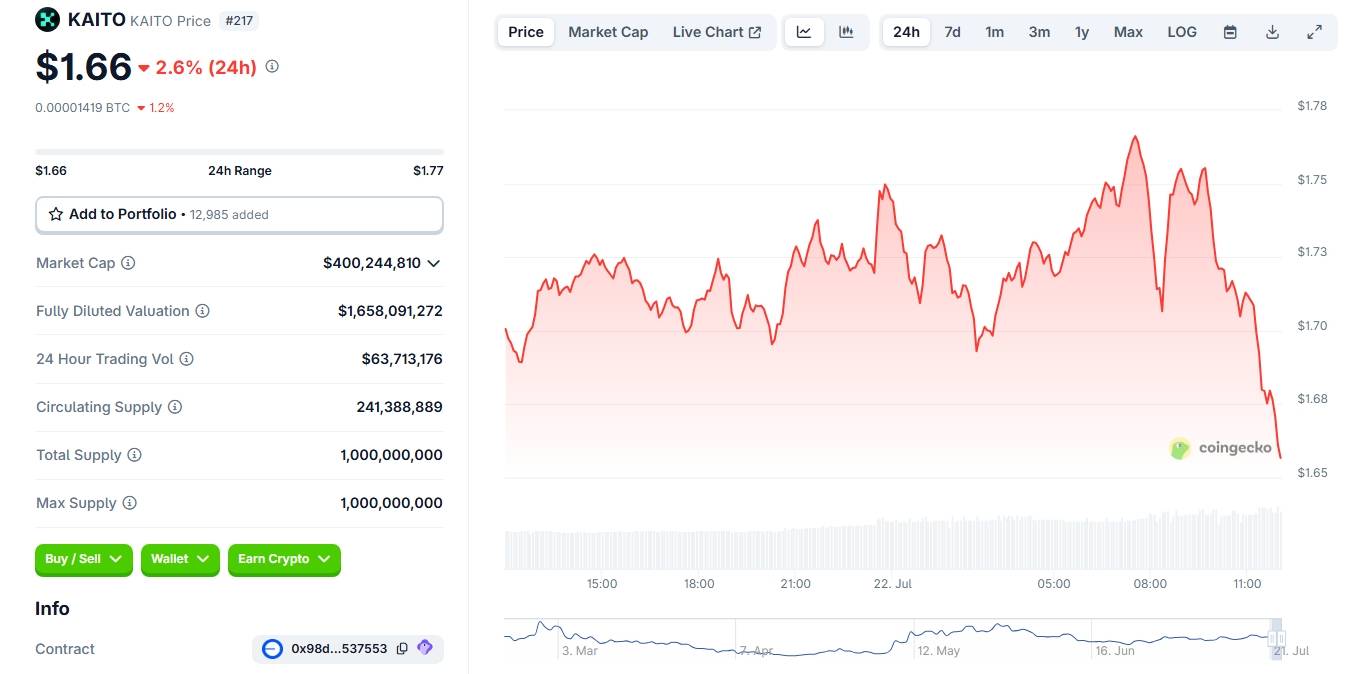
Task: Click the 16. Jun label on navigator timeline
Action: click(x=1115, y=651)
